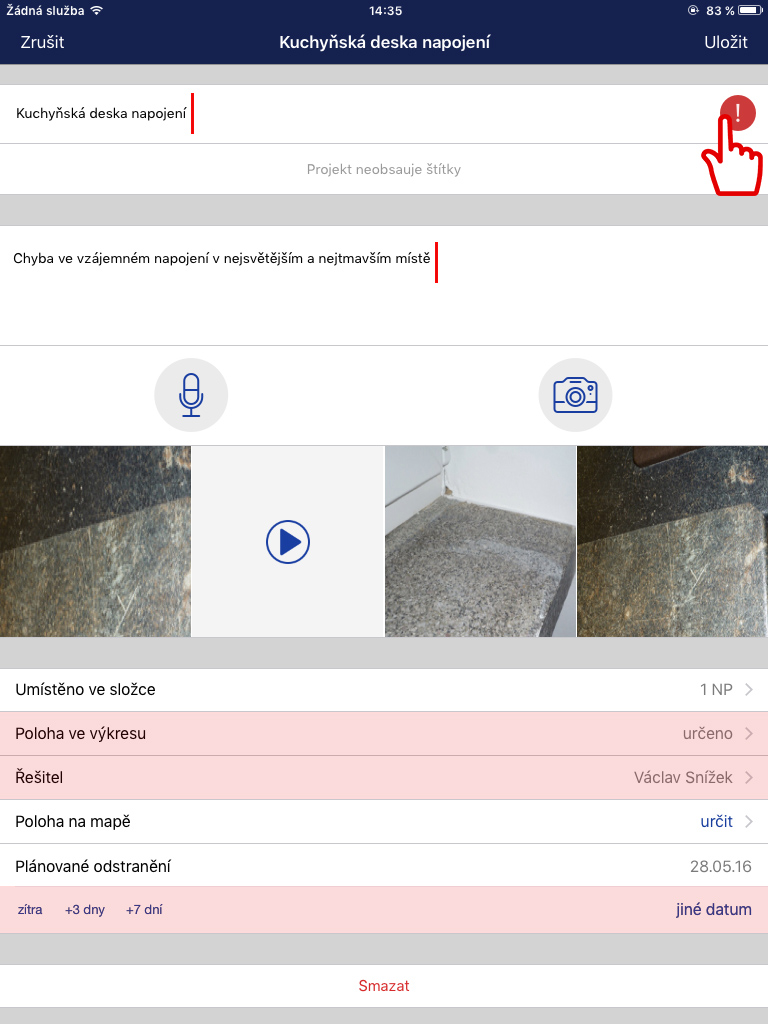Open the last dark countertop photo thumbnail

tap(673, 541)
